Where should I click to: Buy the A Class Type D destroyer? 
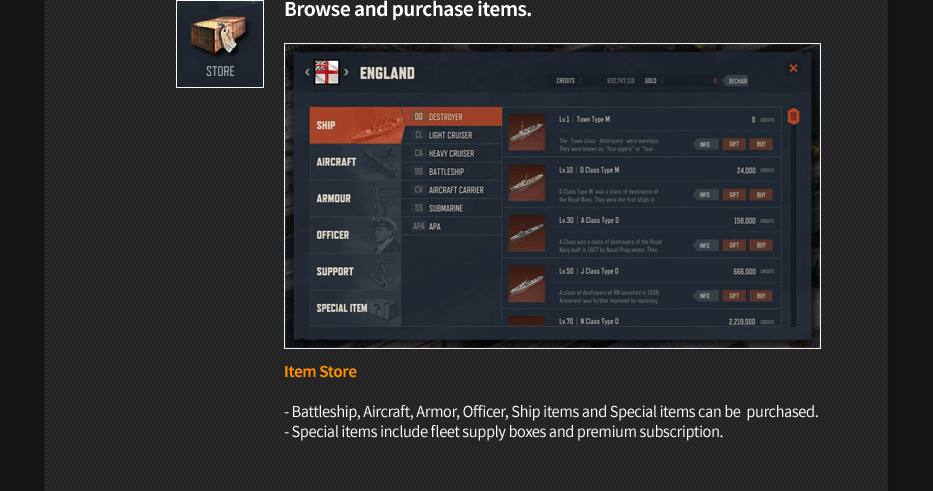(762, 245)
